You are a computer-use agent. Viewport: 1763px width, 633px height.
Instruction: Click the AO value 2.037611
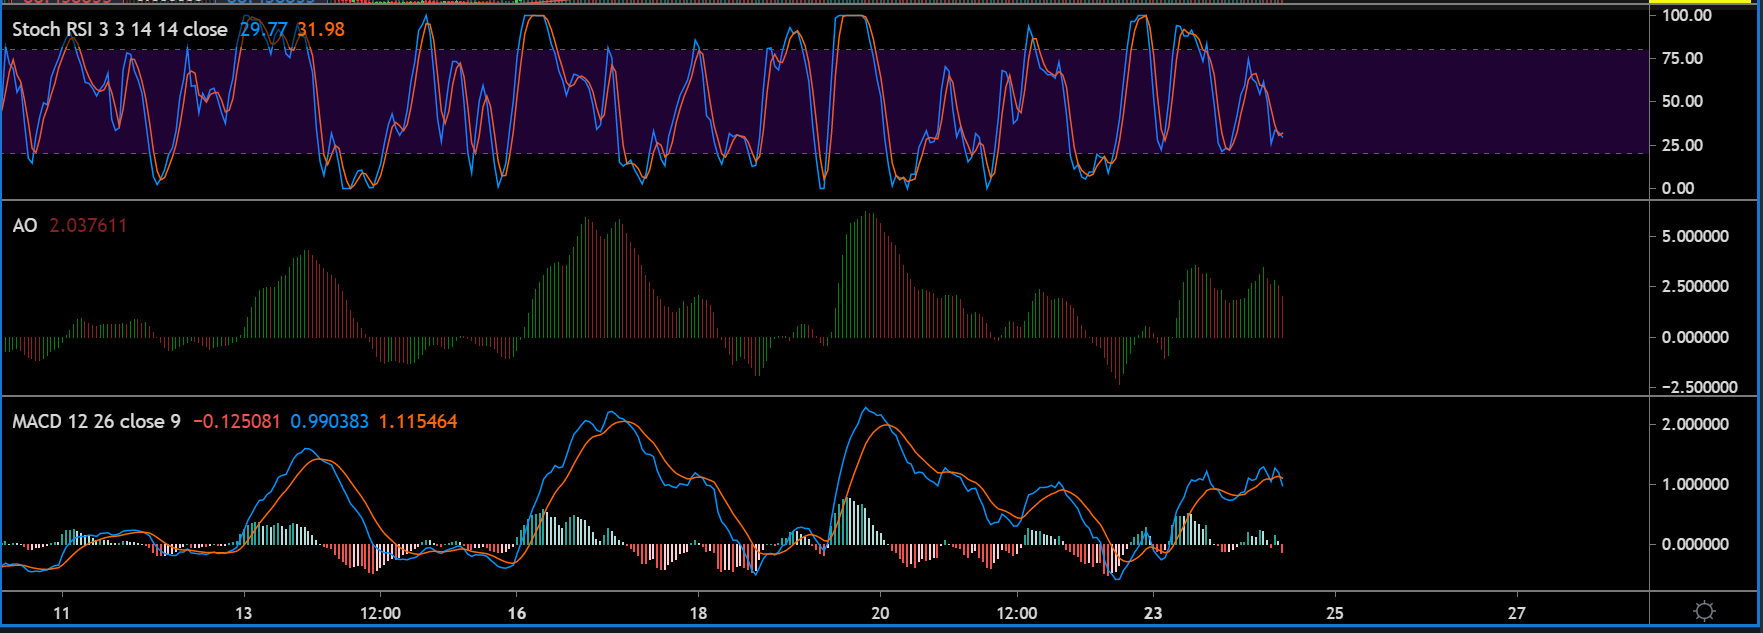point(89,226)
